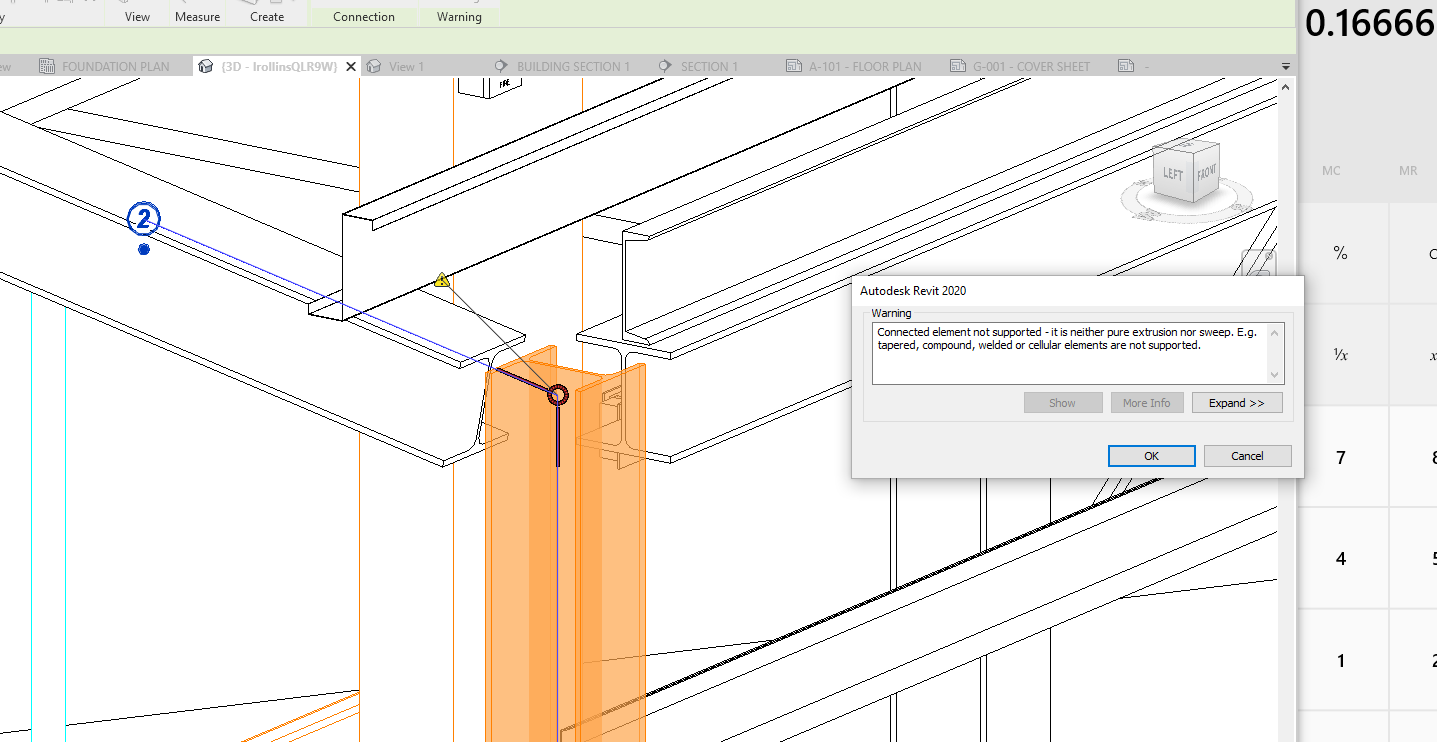Screen dimensions: 1437x742
Task: Expand the warning details with Expand >>
Action: pyautogui.click(x=1237, y=402)
